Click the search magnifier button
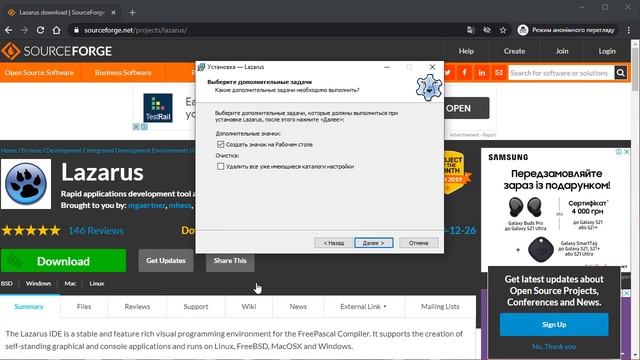Screen dimensions: 640x360 [620, 73]
